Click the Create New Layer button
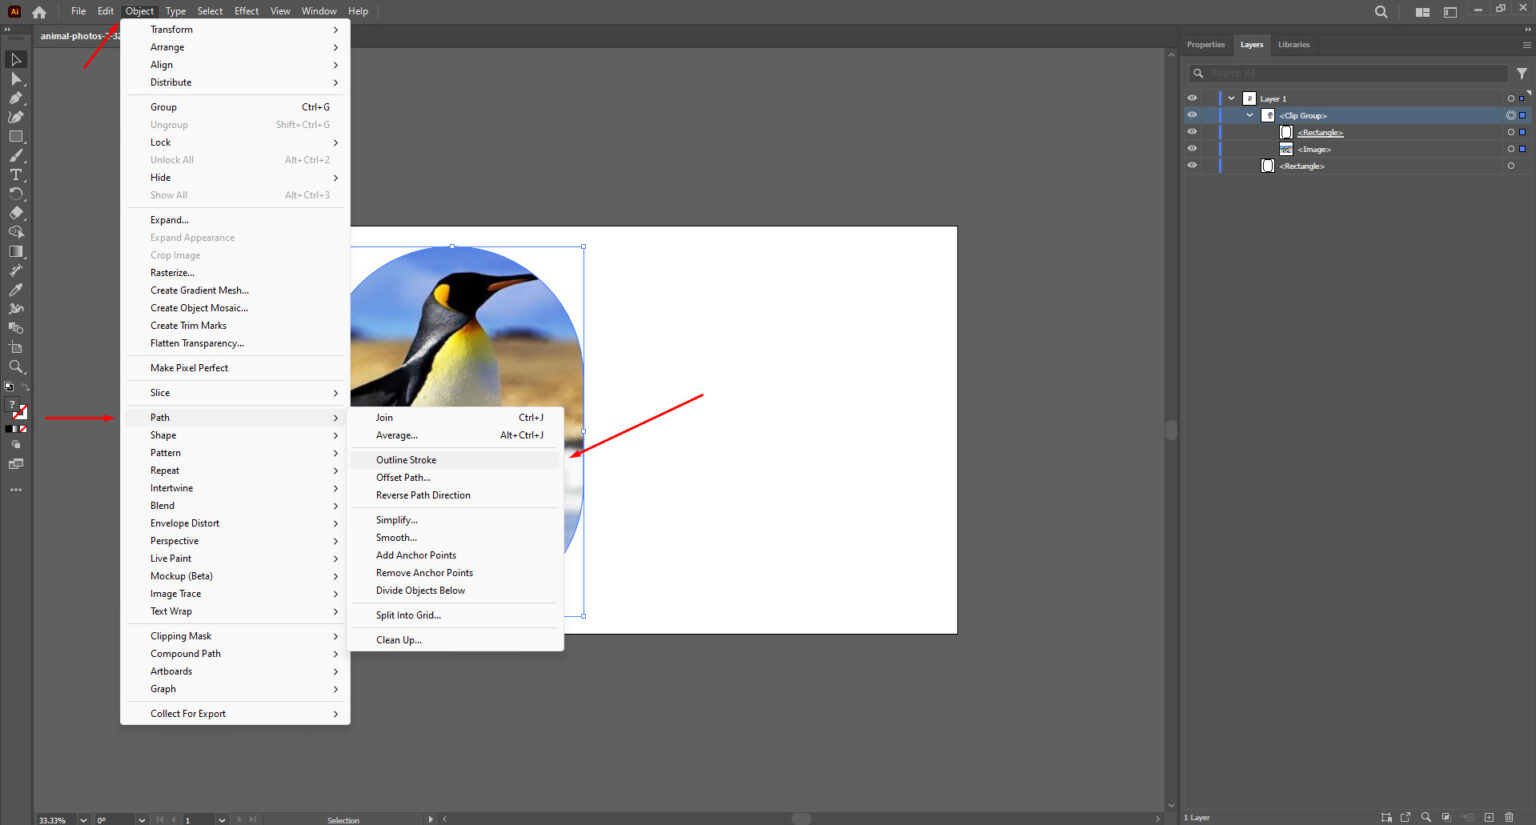Viewport: 1536px width, 825px height. click(x=1489, y=817)
